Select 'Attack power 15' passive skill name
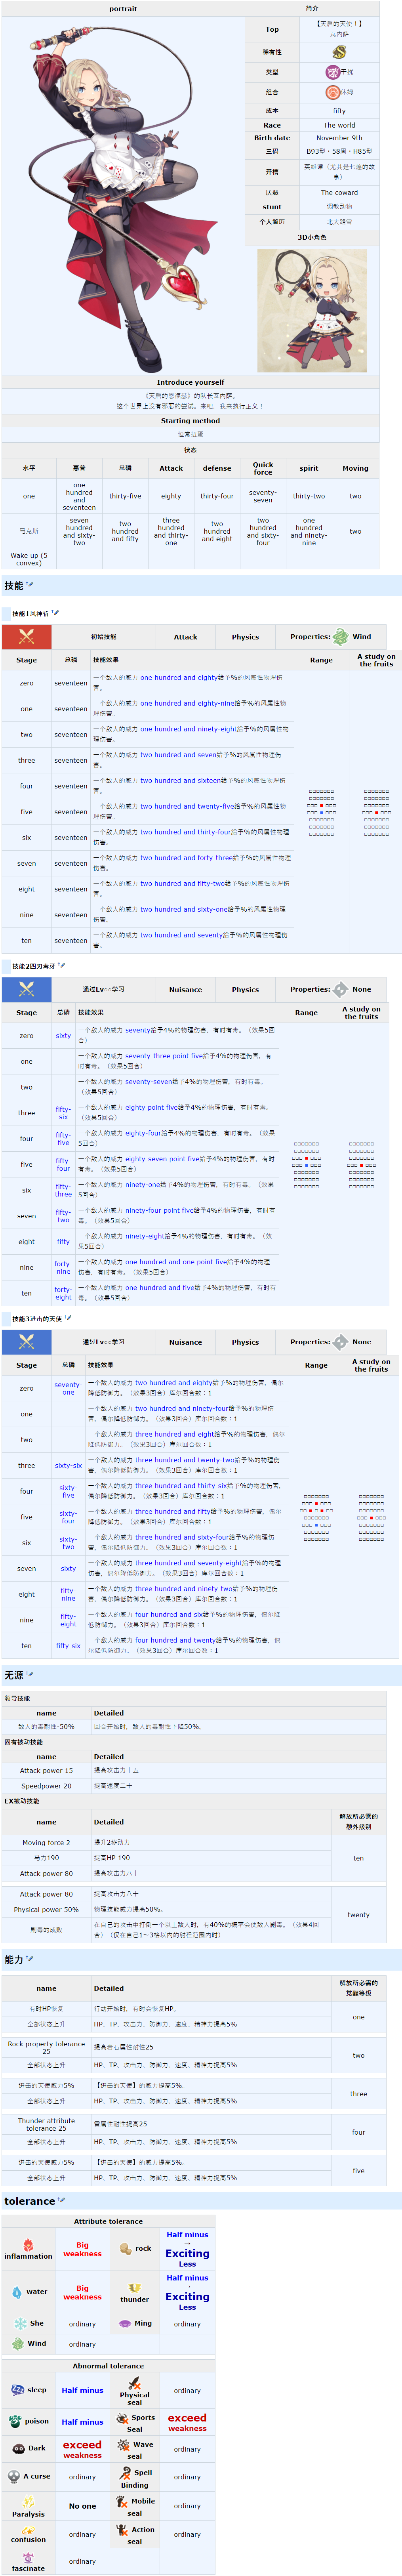 point(46,1770)
